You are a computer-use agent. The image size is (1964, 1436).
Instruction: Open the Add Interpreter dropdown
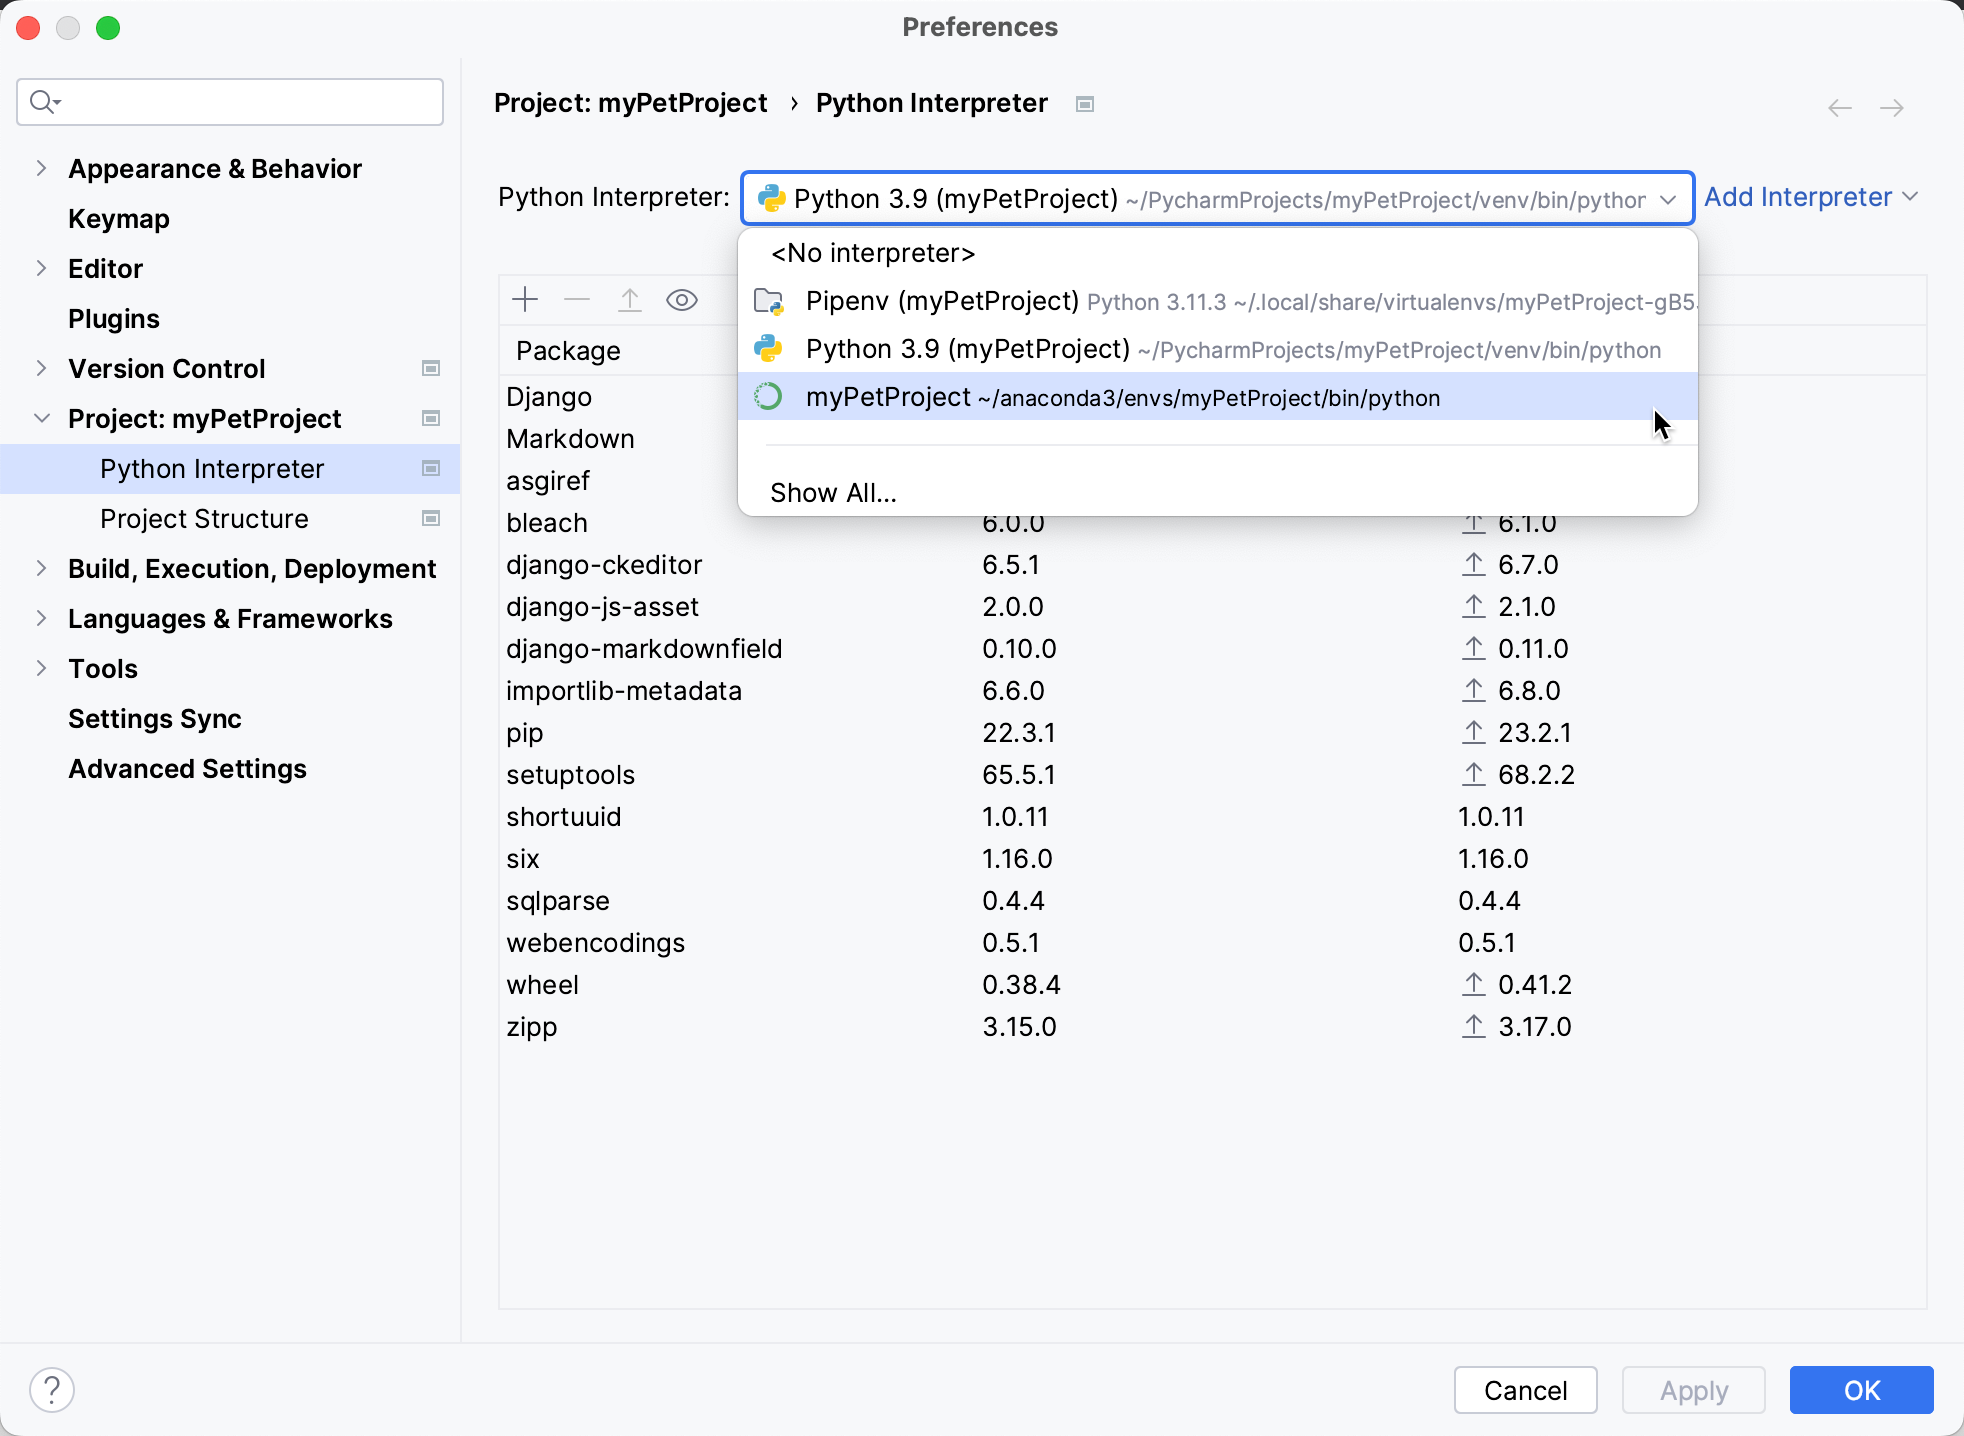pos(1810,197)
